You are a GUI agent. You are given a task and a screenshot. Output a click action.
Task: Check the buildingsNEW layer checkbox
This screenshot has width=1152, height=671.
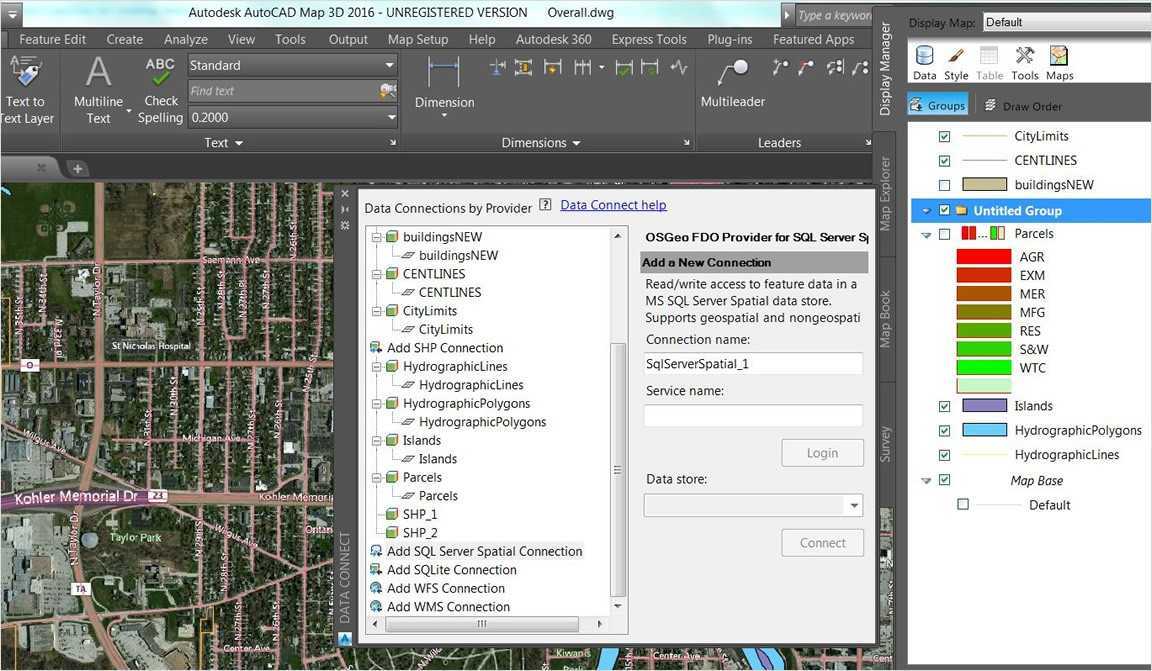pyautogui.click(x=945, y=185)
